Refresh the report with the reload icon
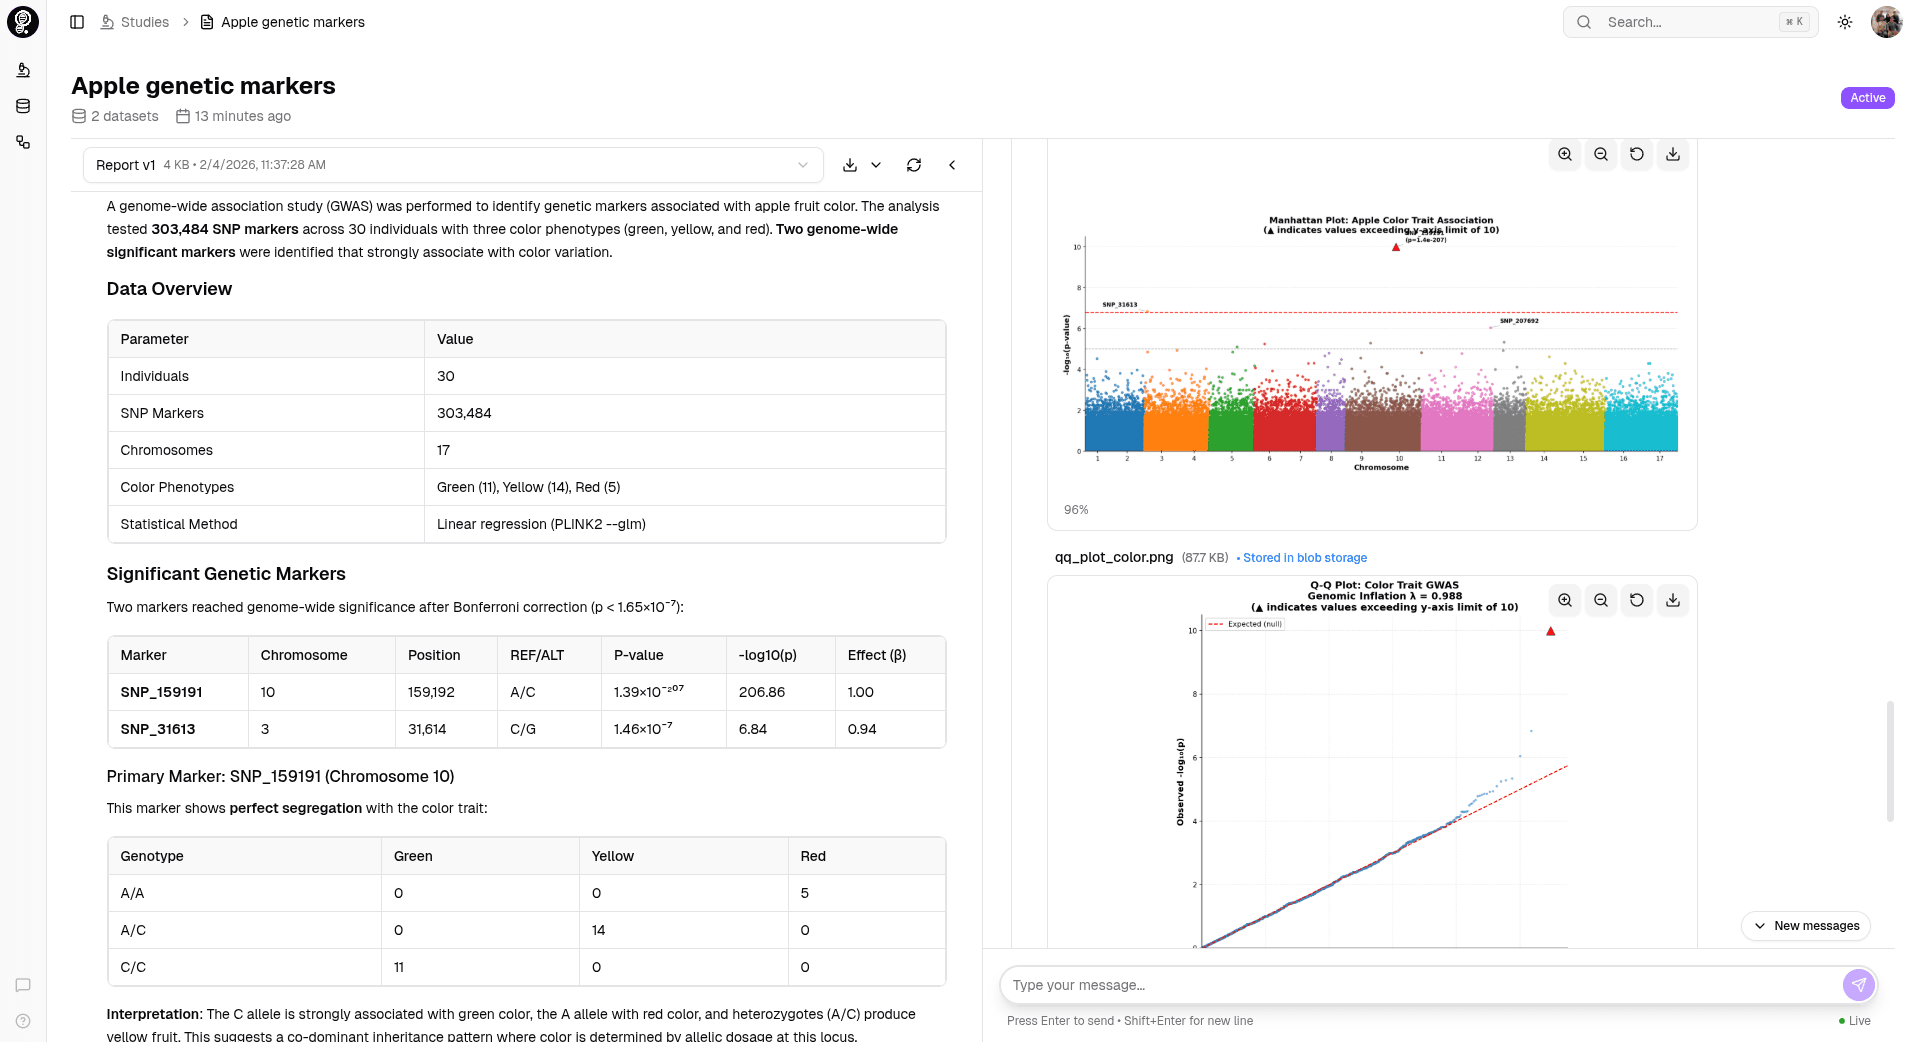The image size is (1919, 1042). pyautogui.click(x=914, y=165)
